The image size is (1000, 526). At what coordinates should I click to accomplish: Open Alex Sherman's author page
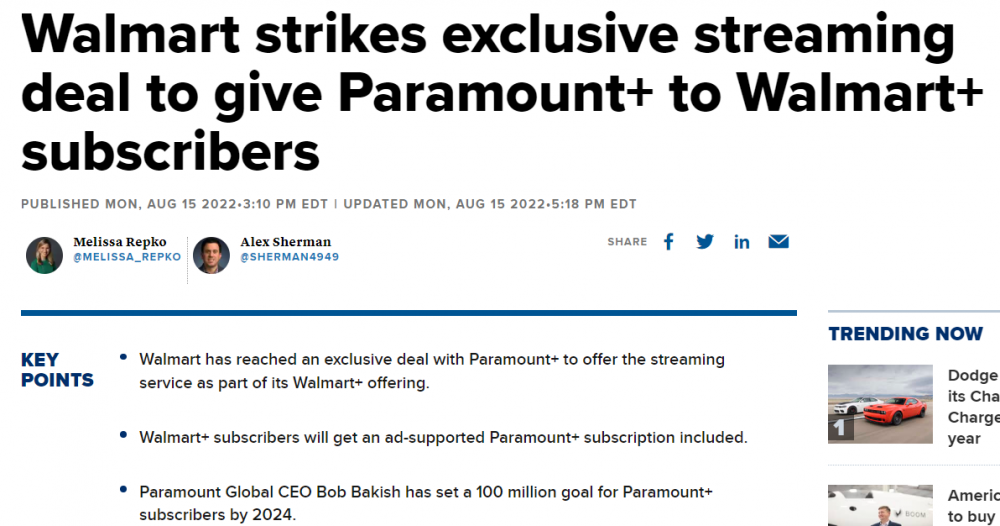coord(286,242)
